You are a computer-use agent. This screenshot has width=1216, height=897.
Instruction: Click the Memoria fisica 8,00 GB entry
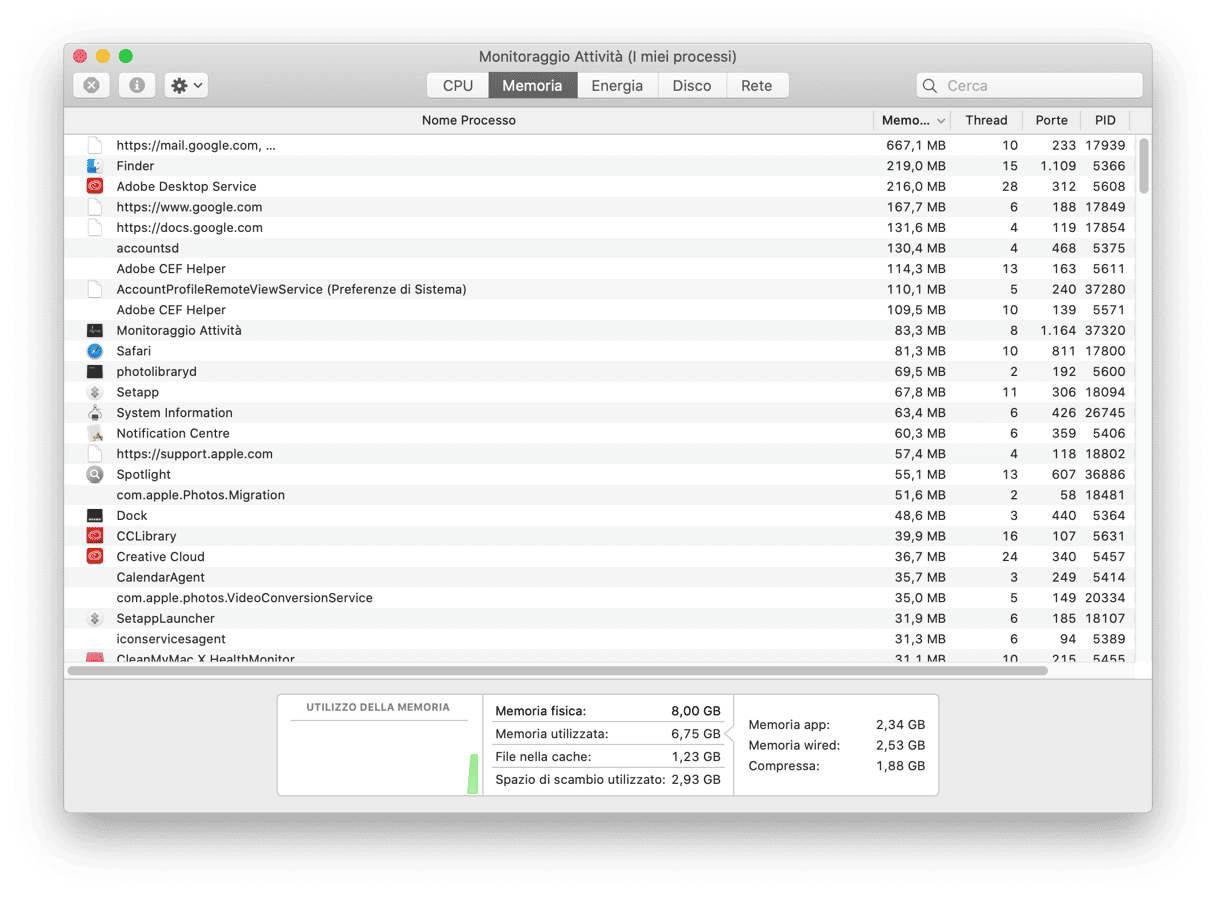pyautogui.click(x=608, y=711)
